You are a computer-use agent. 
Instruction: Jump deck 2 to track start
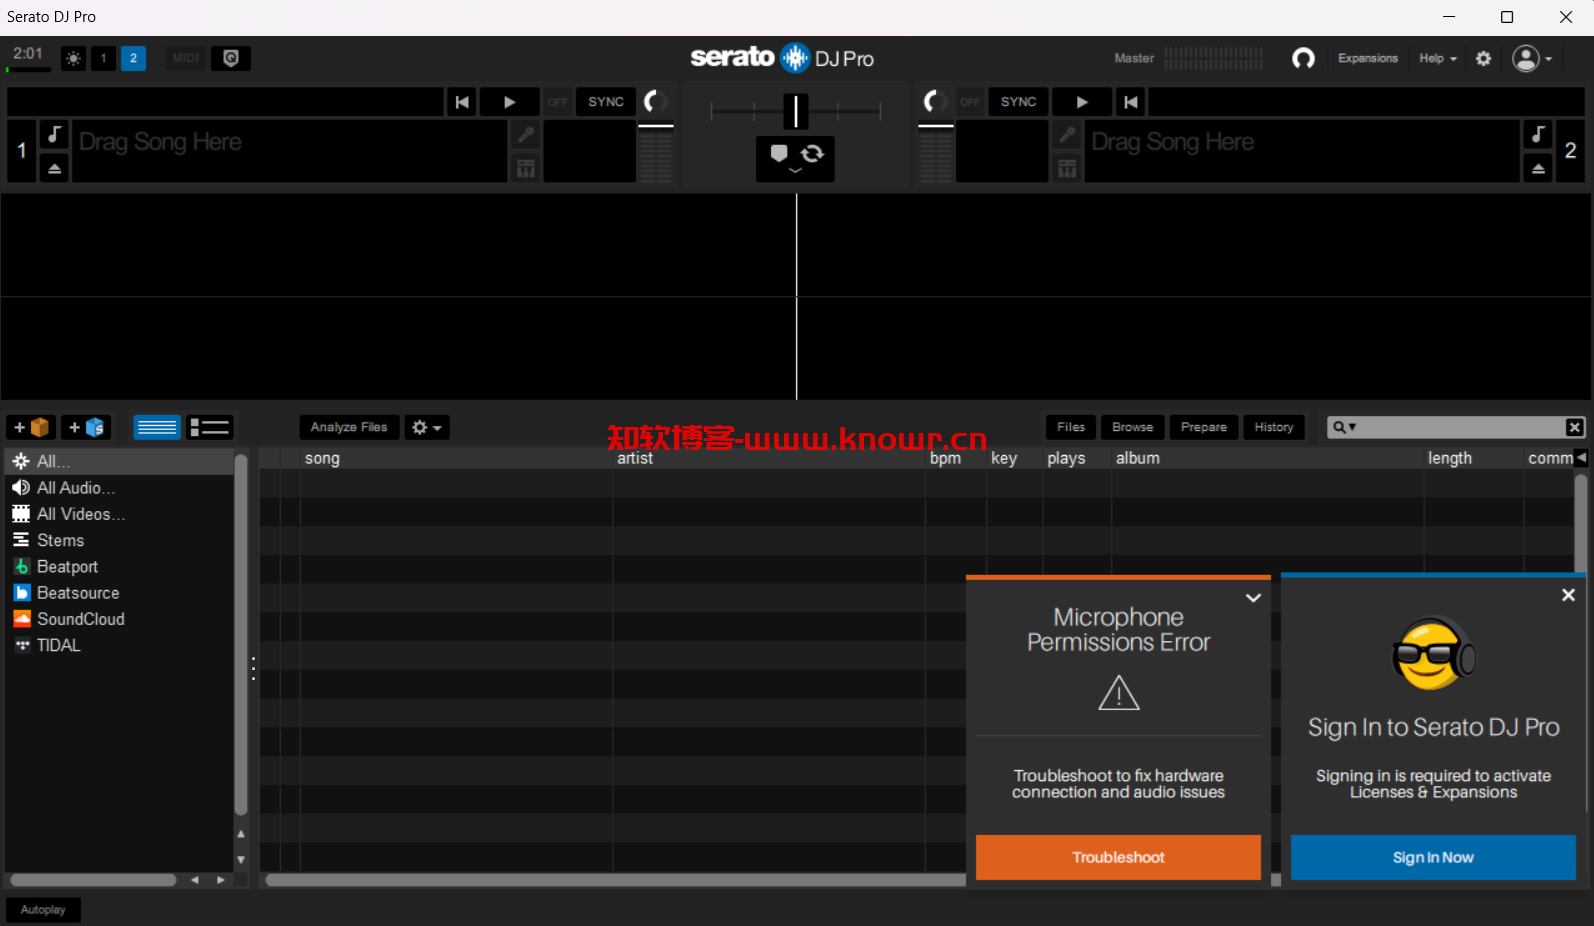pos(1131,102)
